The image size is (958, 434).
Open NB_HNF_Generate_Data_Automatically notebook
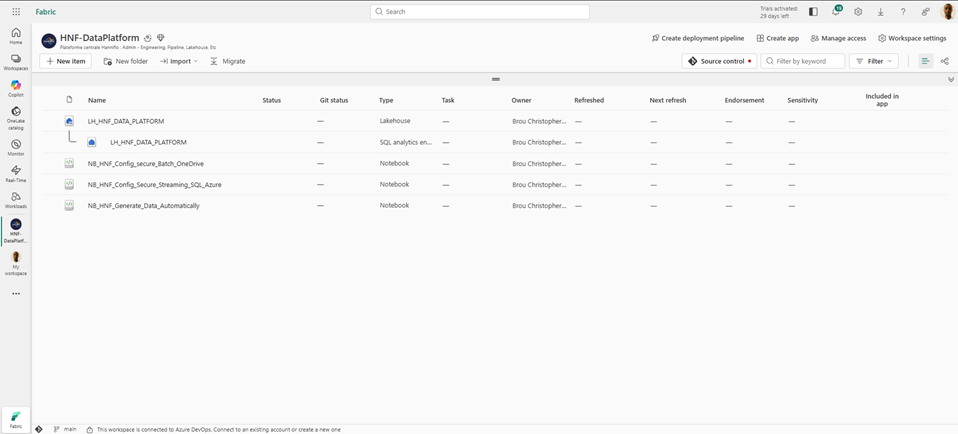[x=143, y=206]
